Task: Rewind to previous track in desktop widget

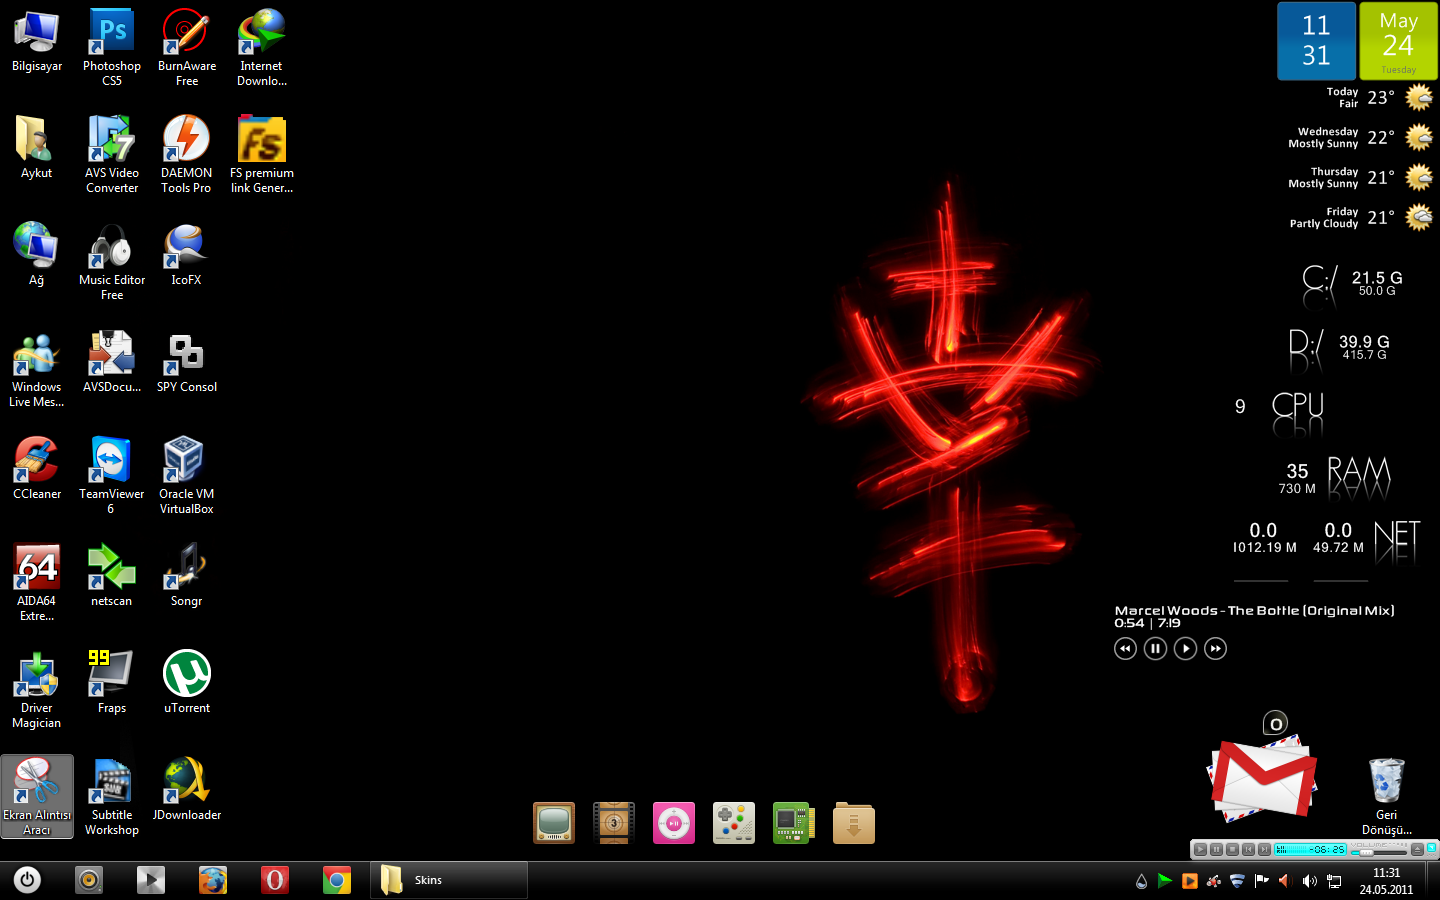Action: [1125, 649]
